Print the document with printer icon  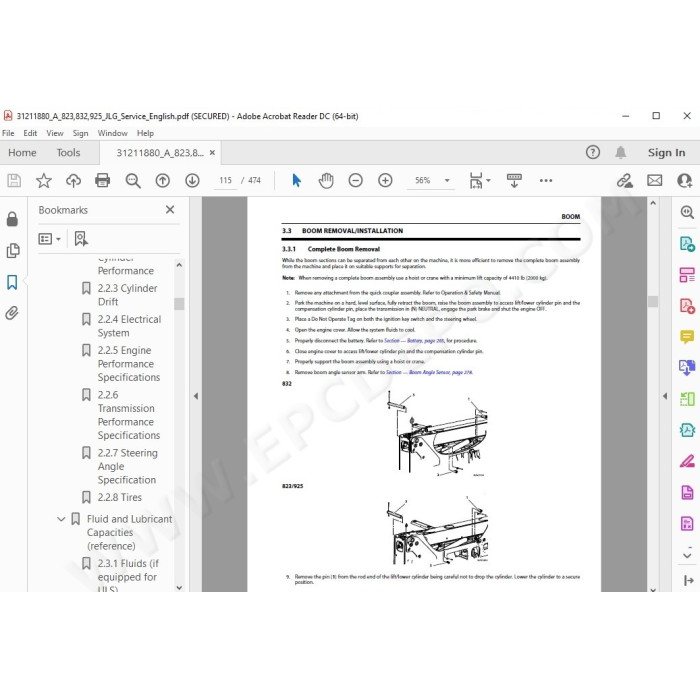coord(102,180)
